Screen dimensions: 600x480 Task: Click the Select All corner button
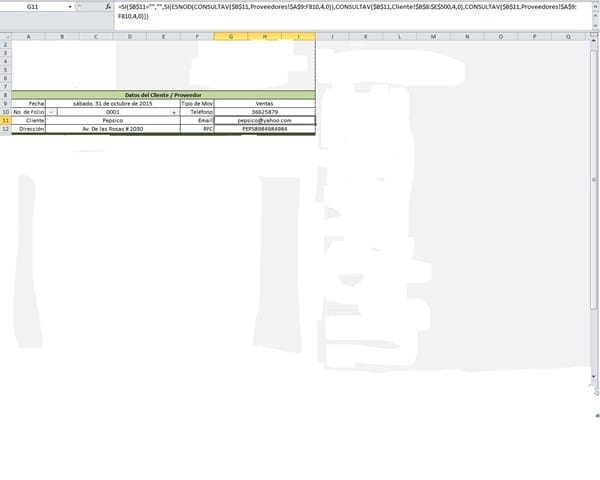coord(5,37)
